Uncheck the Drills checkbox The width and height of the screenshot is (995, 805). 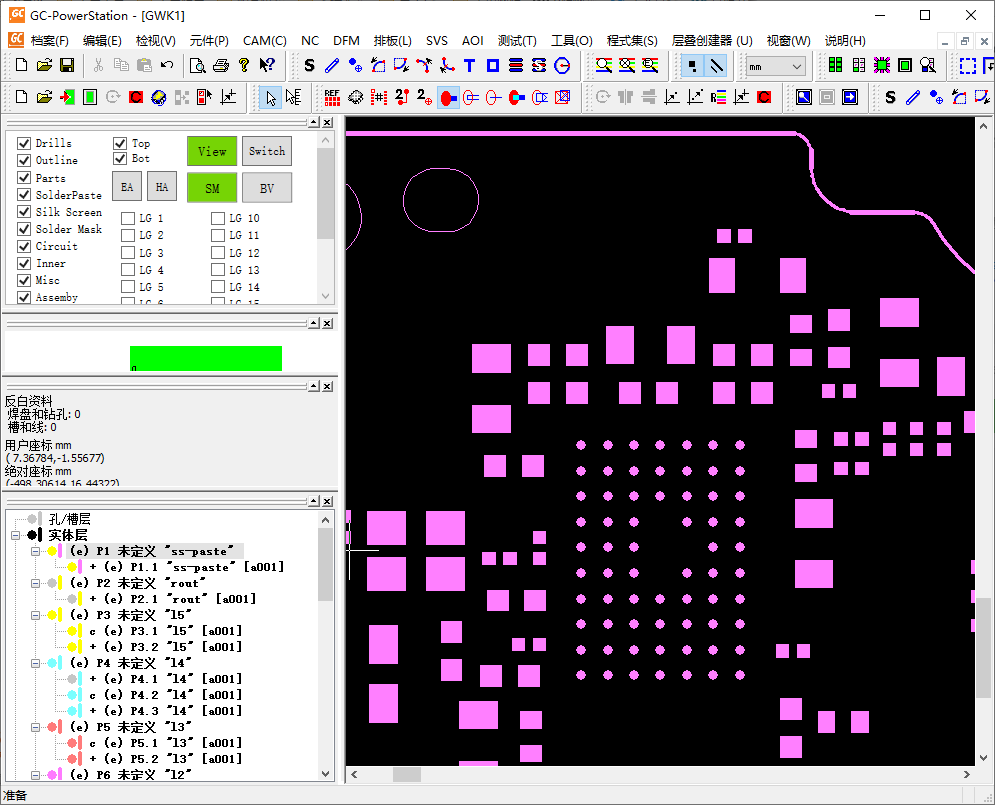click(x=24, y=143)
